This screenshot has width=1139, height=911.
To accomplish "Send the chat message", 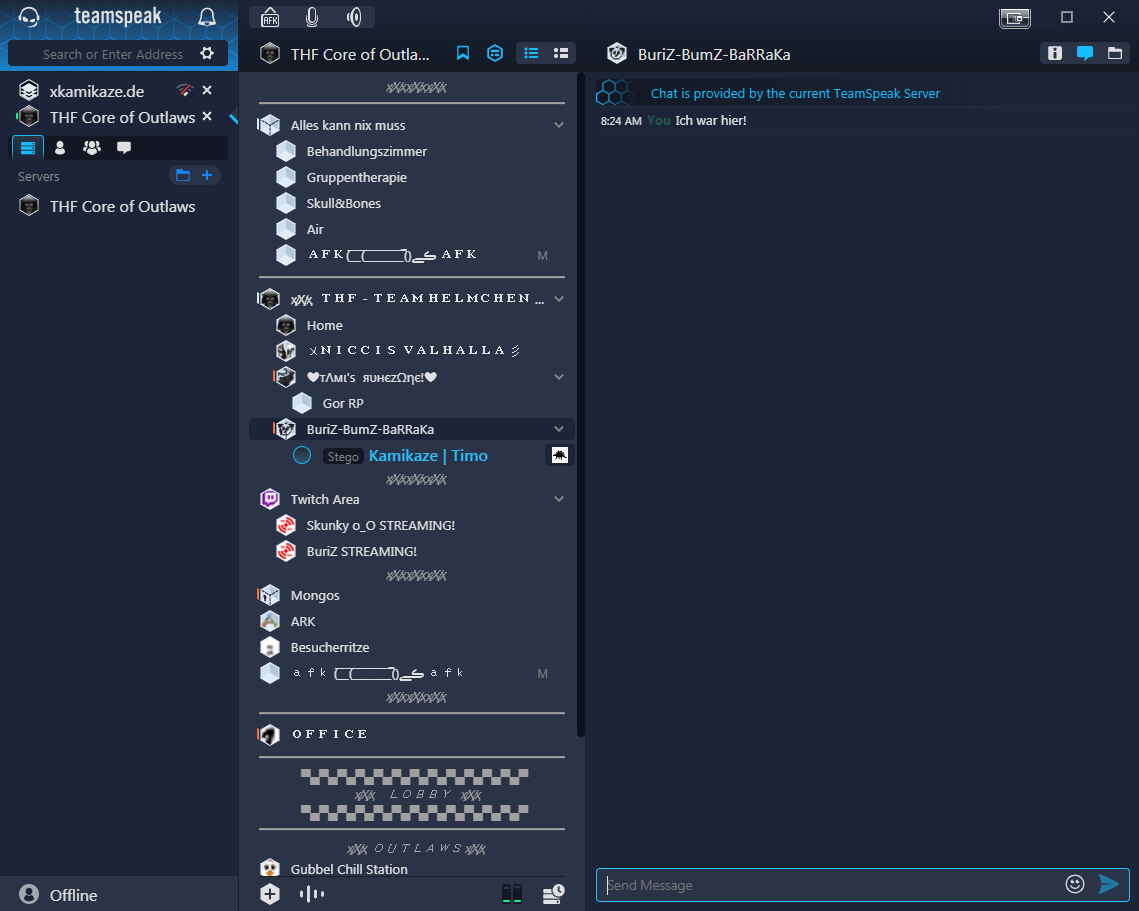I will click(x=1109, y=884).
